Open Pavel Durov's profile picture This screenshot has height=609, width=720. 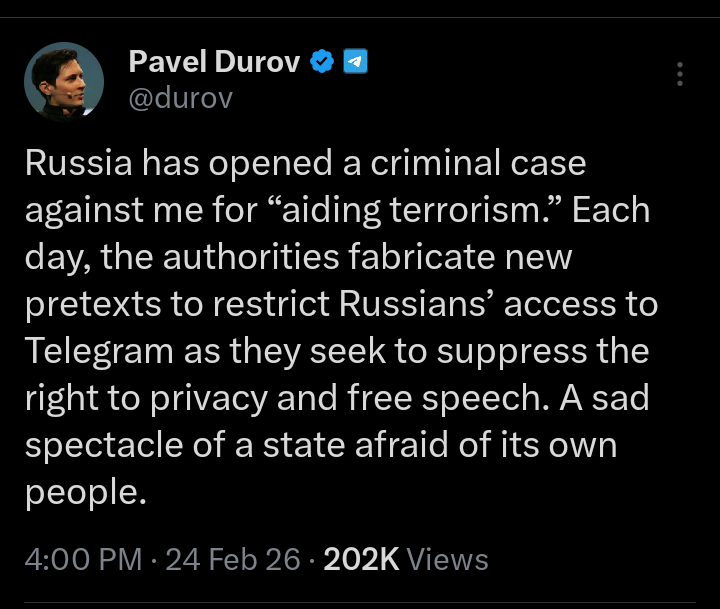pyautogui.click(x=65, y=81)
